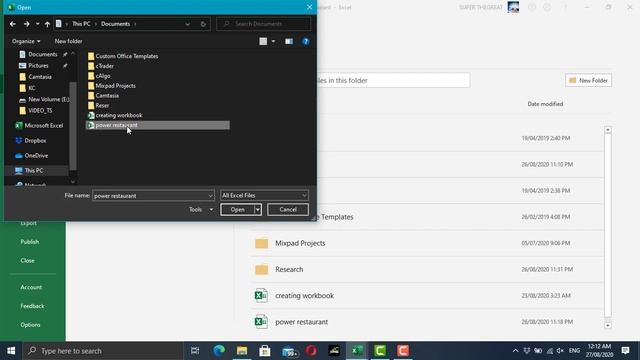Screen dimensions: 640x360
Task: Open the Organize menu
Action: [26, 41]
